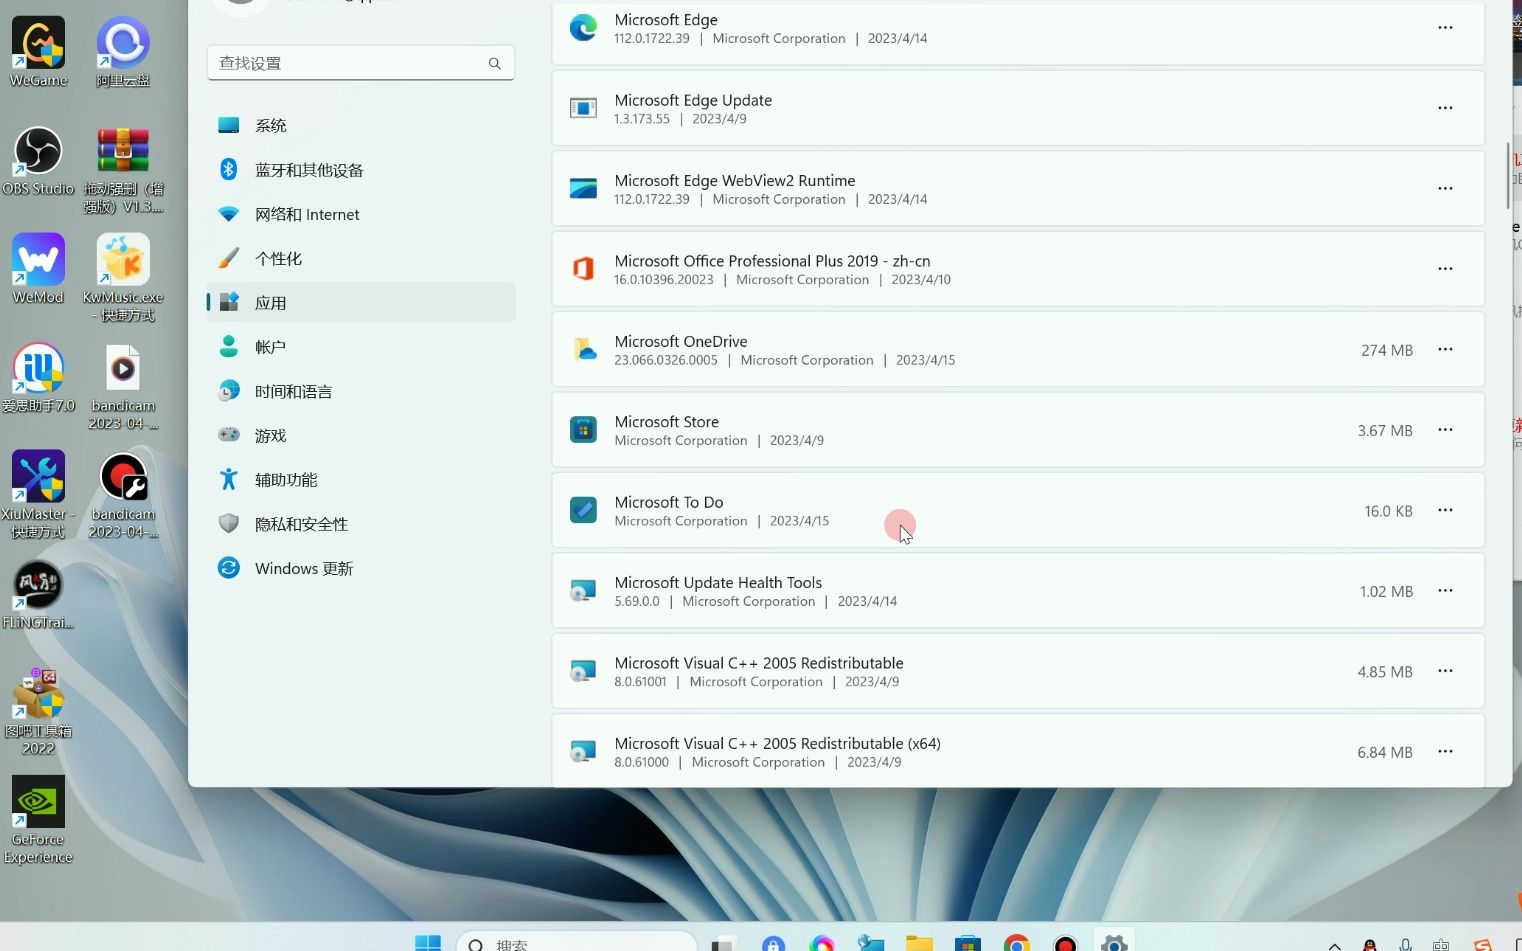The height and width of the screenshot is (951, 1522).
Task: Click the Microsoft Update Health Tools icon
Action: [x=583, y=591]
